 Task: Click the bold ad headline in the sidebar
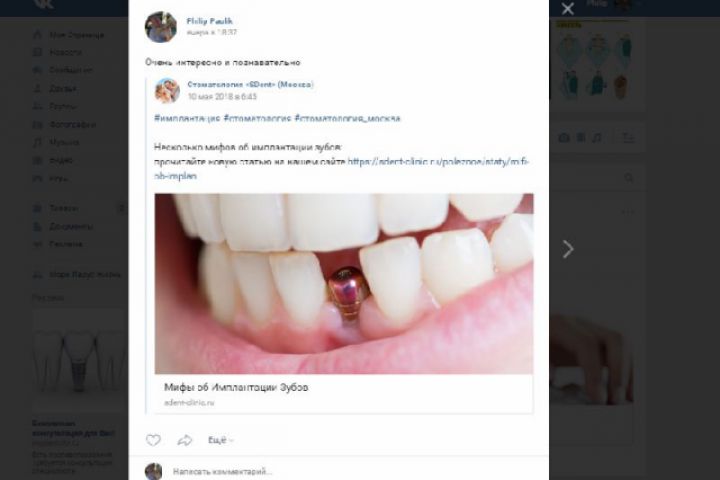pyautogui.click(x=73, y=428)
